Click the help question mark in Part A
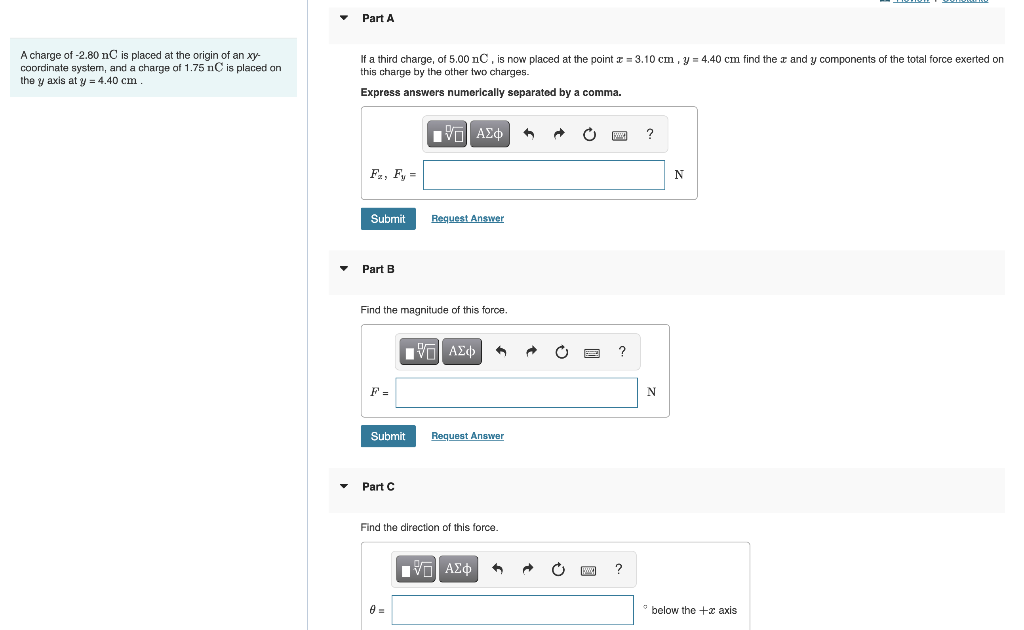Screen dimensions: 1024x630 pos(649,133)
